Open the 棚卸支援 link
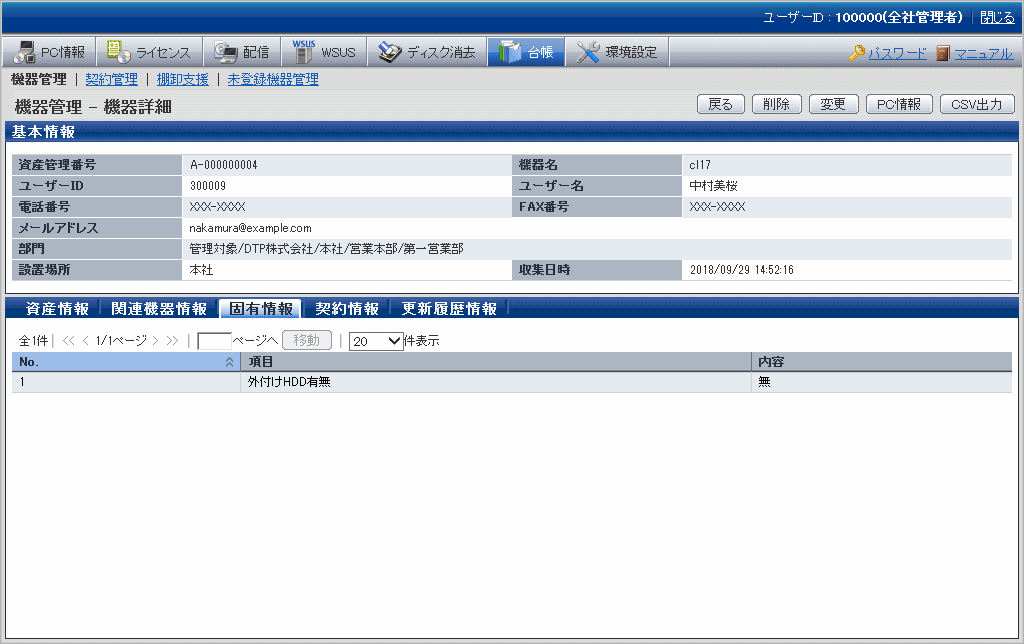The image size is (1024, 644). (x=182, y=79)
